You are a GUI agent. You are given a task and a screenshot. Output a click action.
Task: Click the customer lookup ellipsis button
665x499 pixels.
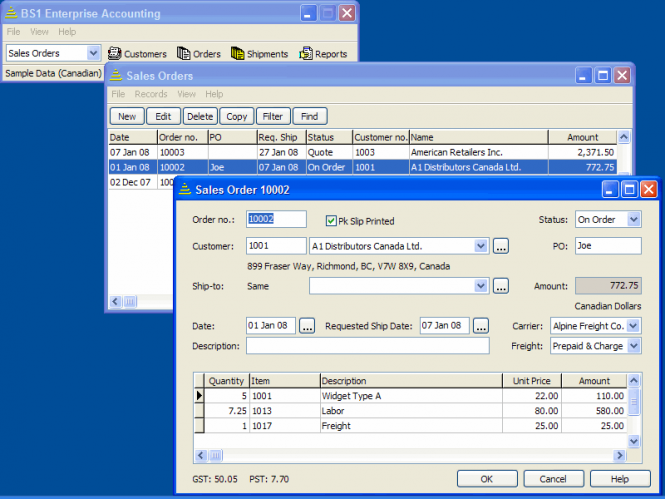coord(501,246)
